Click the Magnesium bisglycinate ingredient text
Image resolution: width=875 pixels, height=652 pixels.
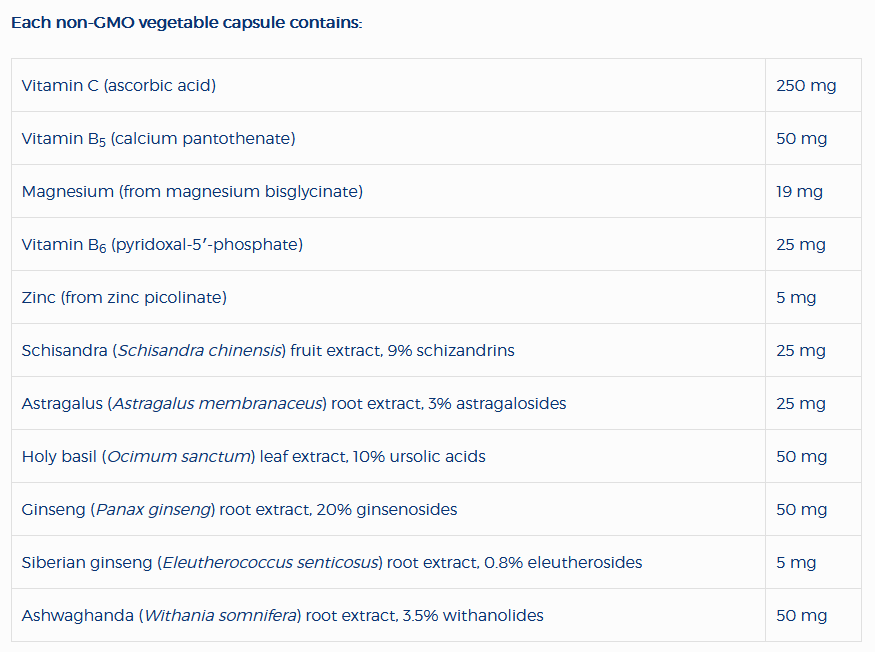click(192, 191)
